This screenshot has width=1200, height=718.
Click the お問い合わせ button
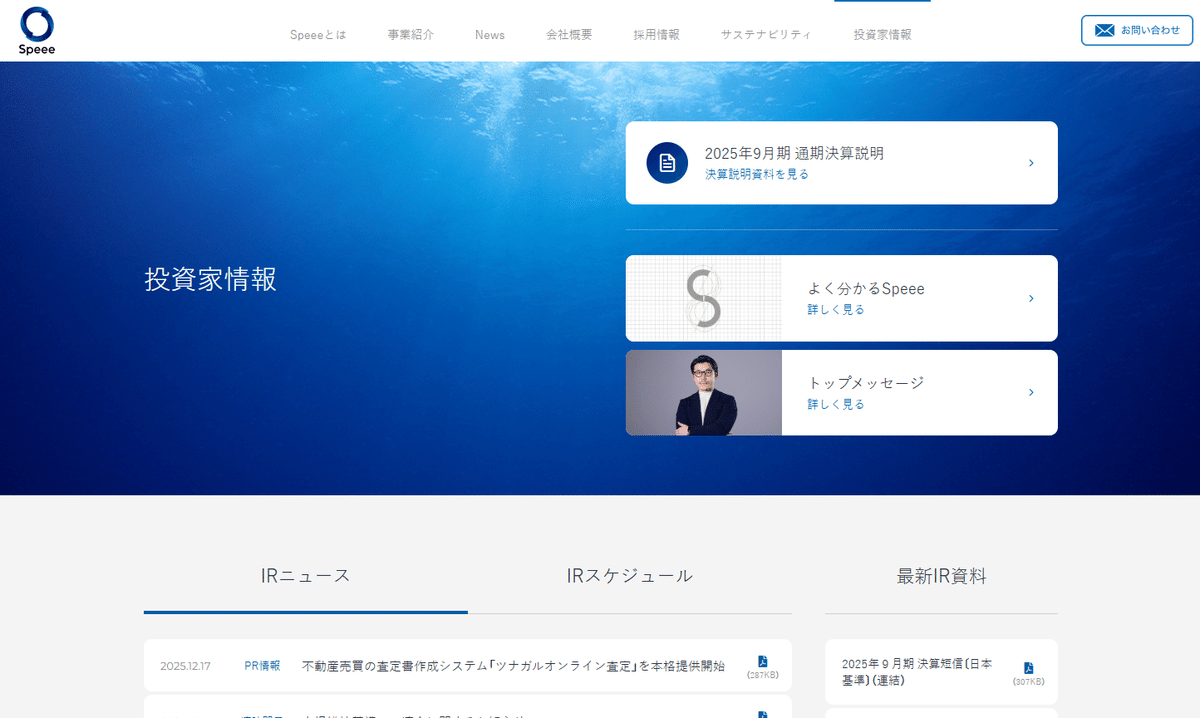point(1136,30)
